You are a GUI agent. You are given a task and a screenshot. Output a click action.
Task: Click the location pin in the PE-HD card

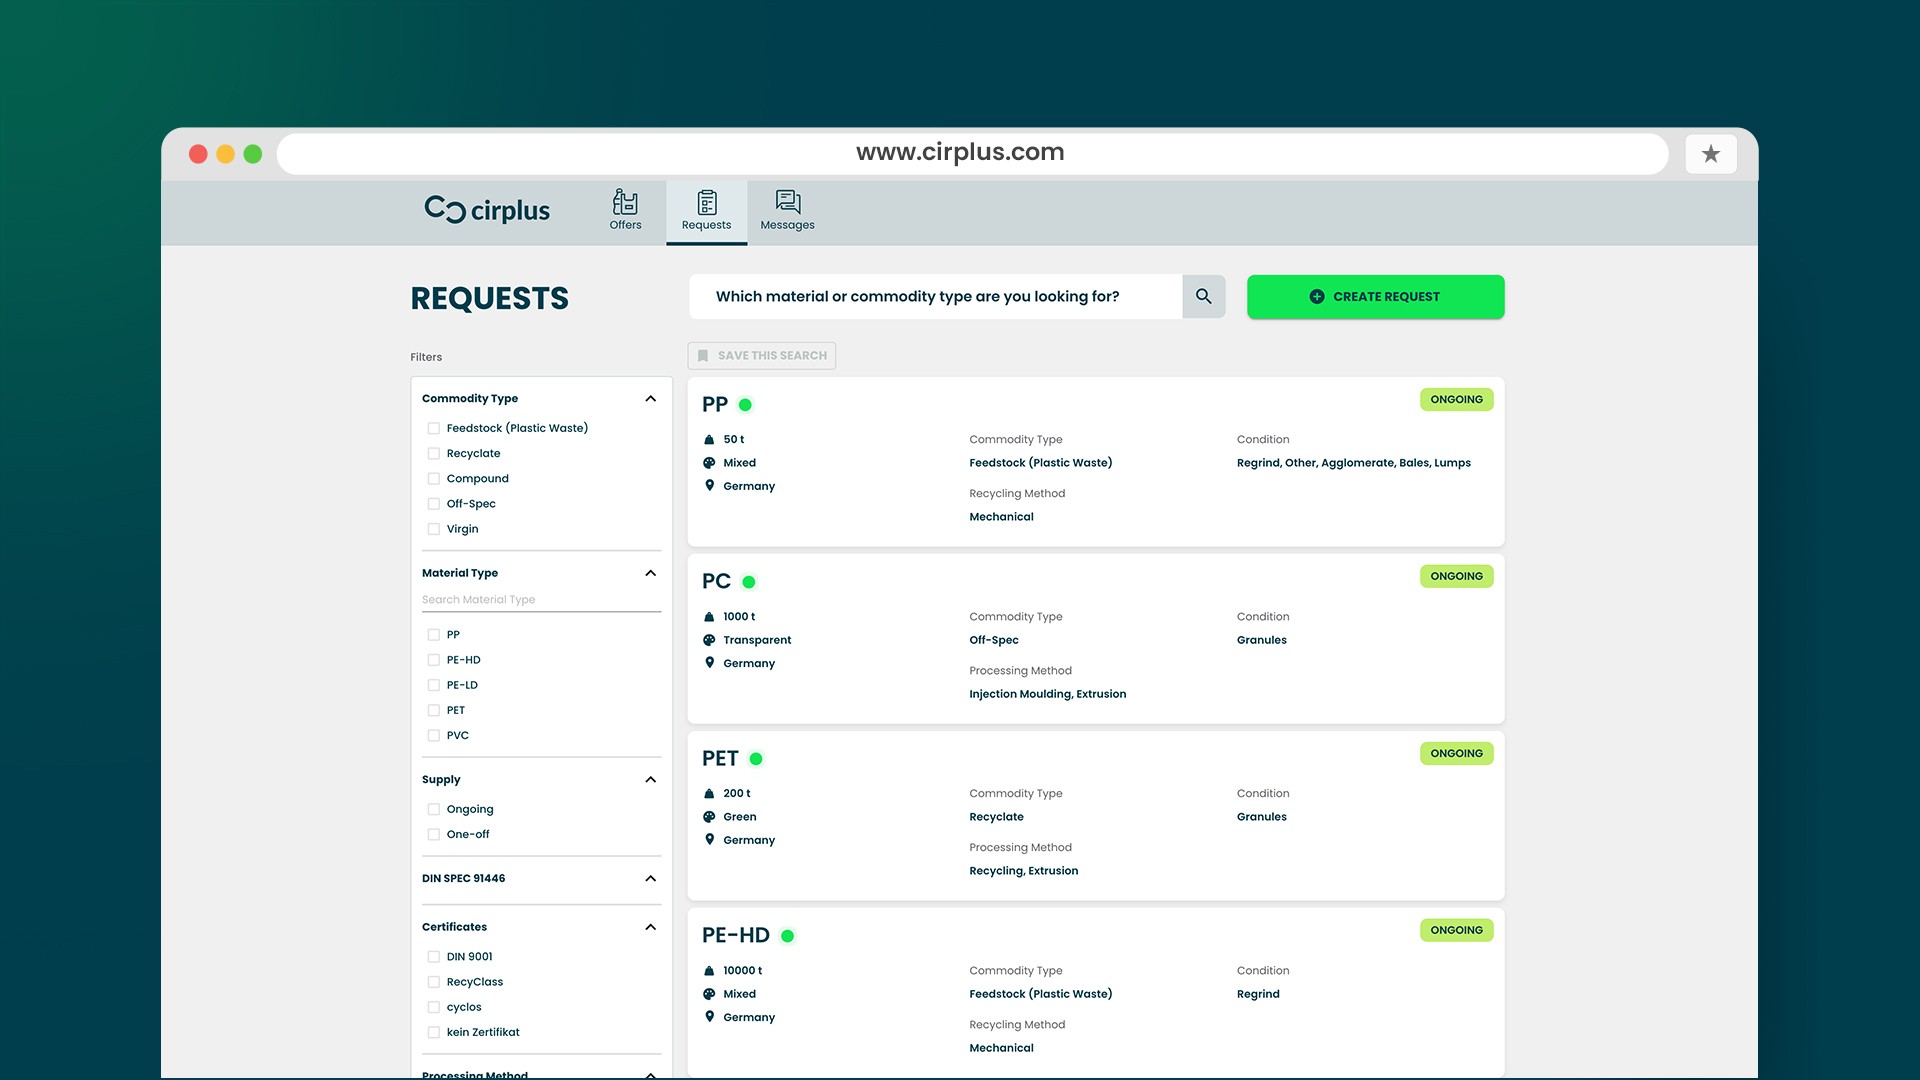pos(709,1017)
